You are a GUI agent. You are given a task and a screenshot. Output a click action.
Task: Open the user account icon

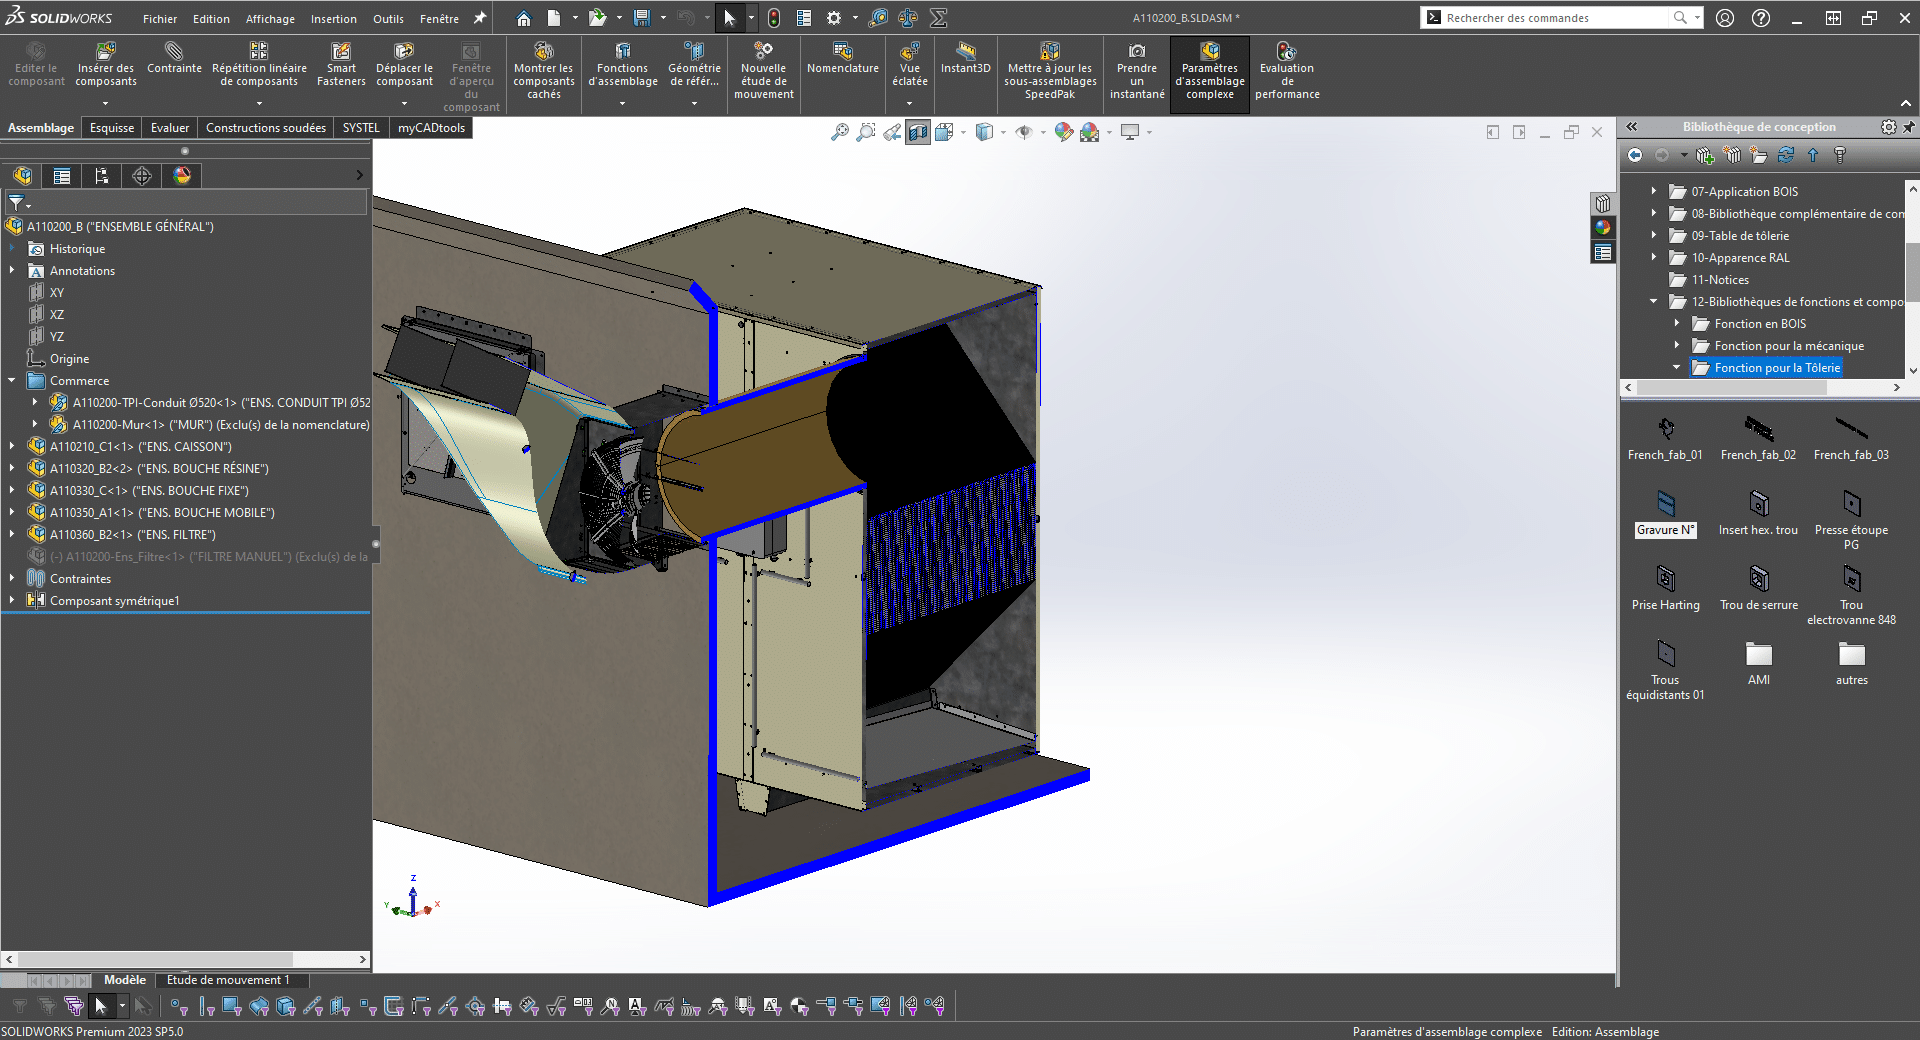coord(1725,18)
